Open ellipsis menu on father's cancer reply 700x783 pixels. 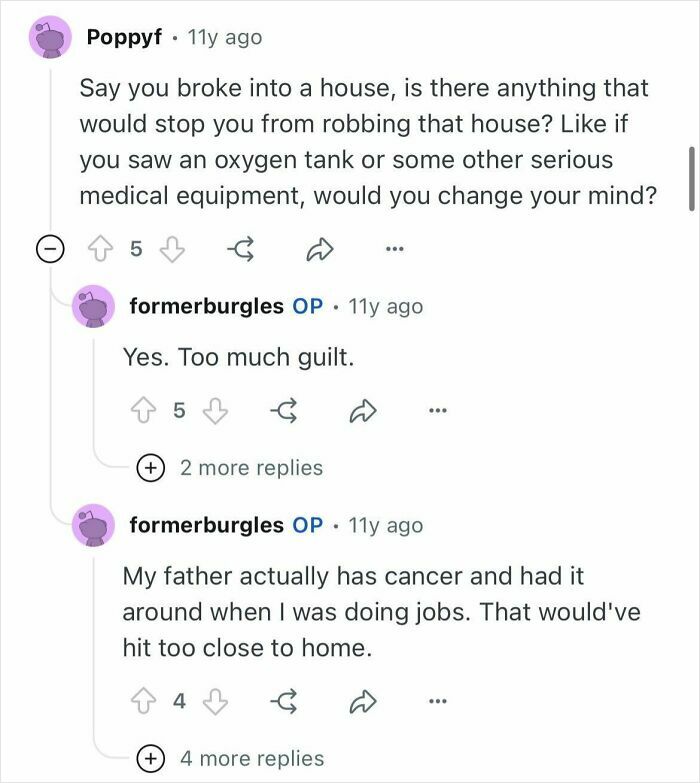436,701
